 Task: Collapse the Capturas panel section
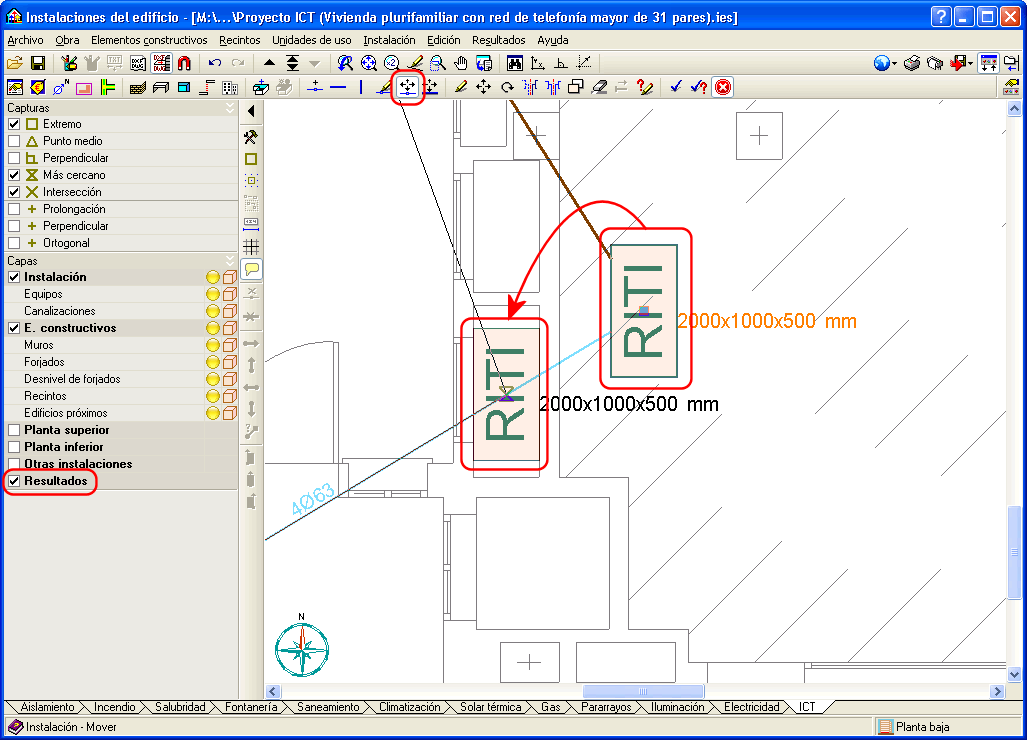230,107
